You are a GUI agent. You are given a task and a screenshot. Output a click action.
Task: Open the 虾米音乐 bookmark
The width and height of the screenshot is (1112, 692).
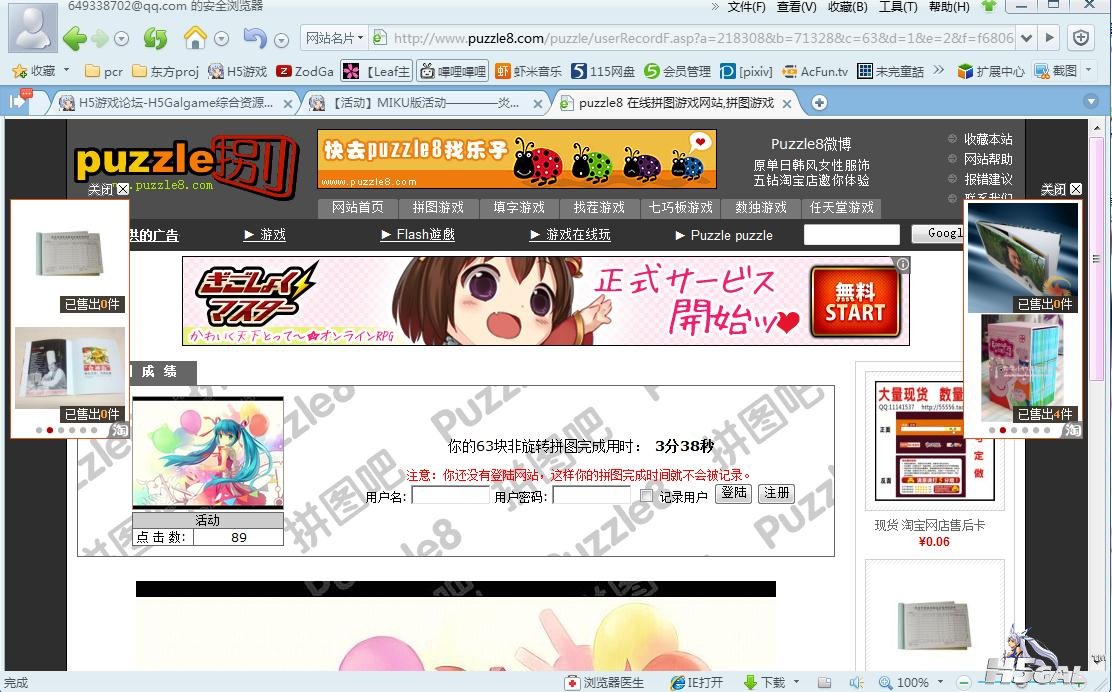(x=528, y=71)
